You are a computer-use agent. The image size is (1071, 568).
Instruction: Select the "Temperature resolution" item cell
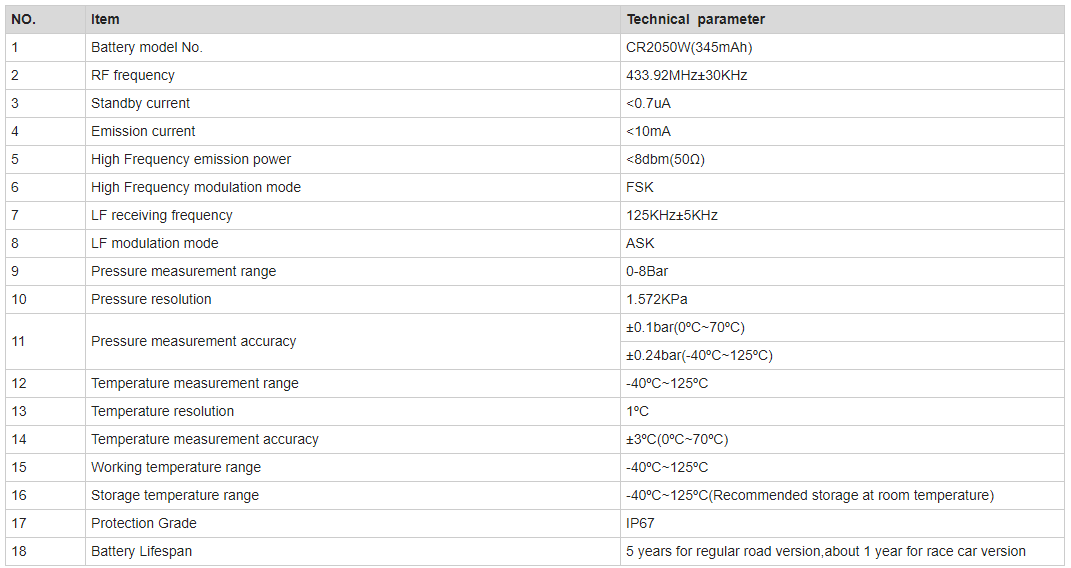(162, 411)
